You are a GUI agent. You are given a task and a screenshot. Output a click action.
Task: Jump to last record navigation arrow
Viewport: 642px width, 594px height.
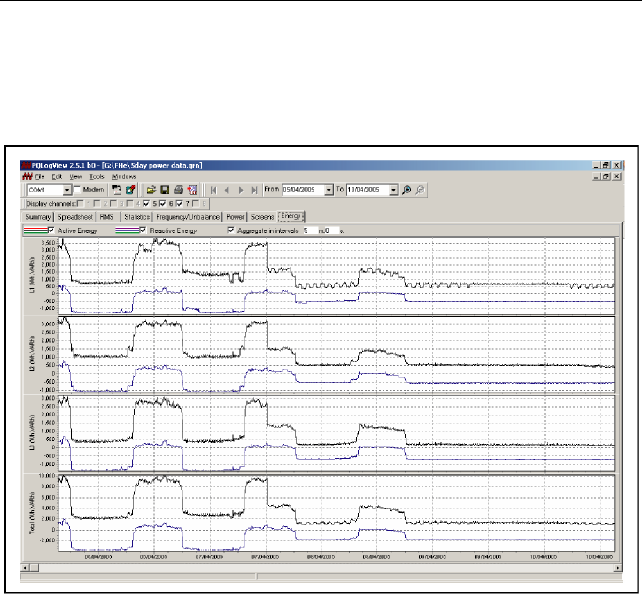[255, 188]
